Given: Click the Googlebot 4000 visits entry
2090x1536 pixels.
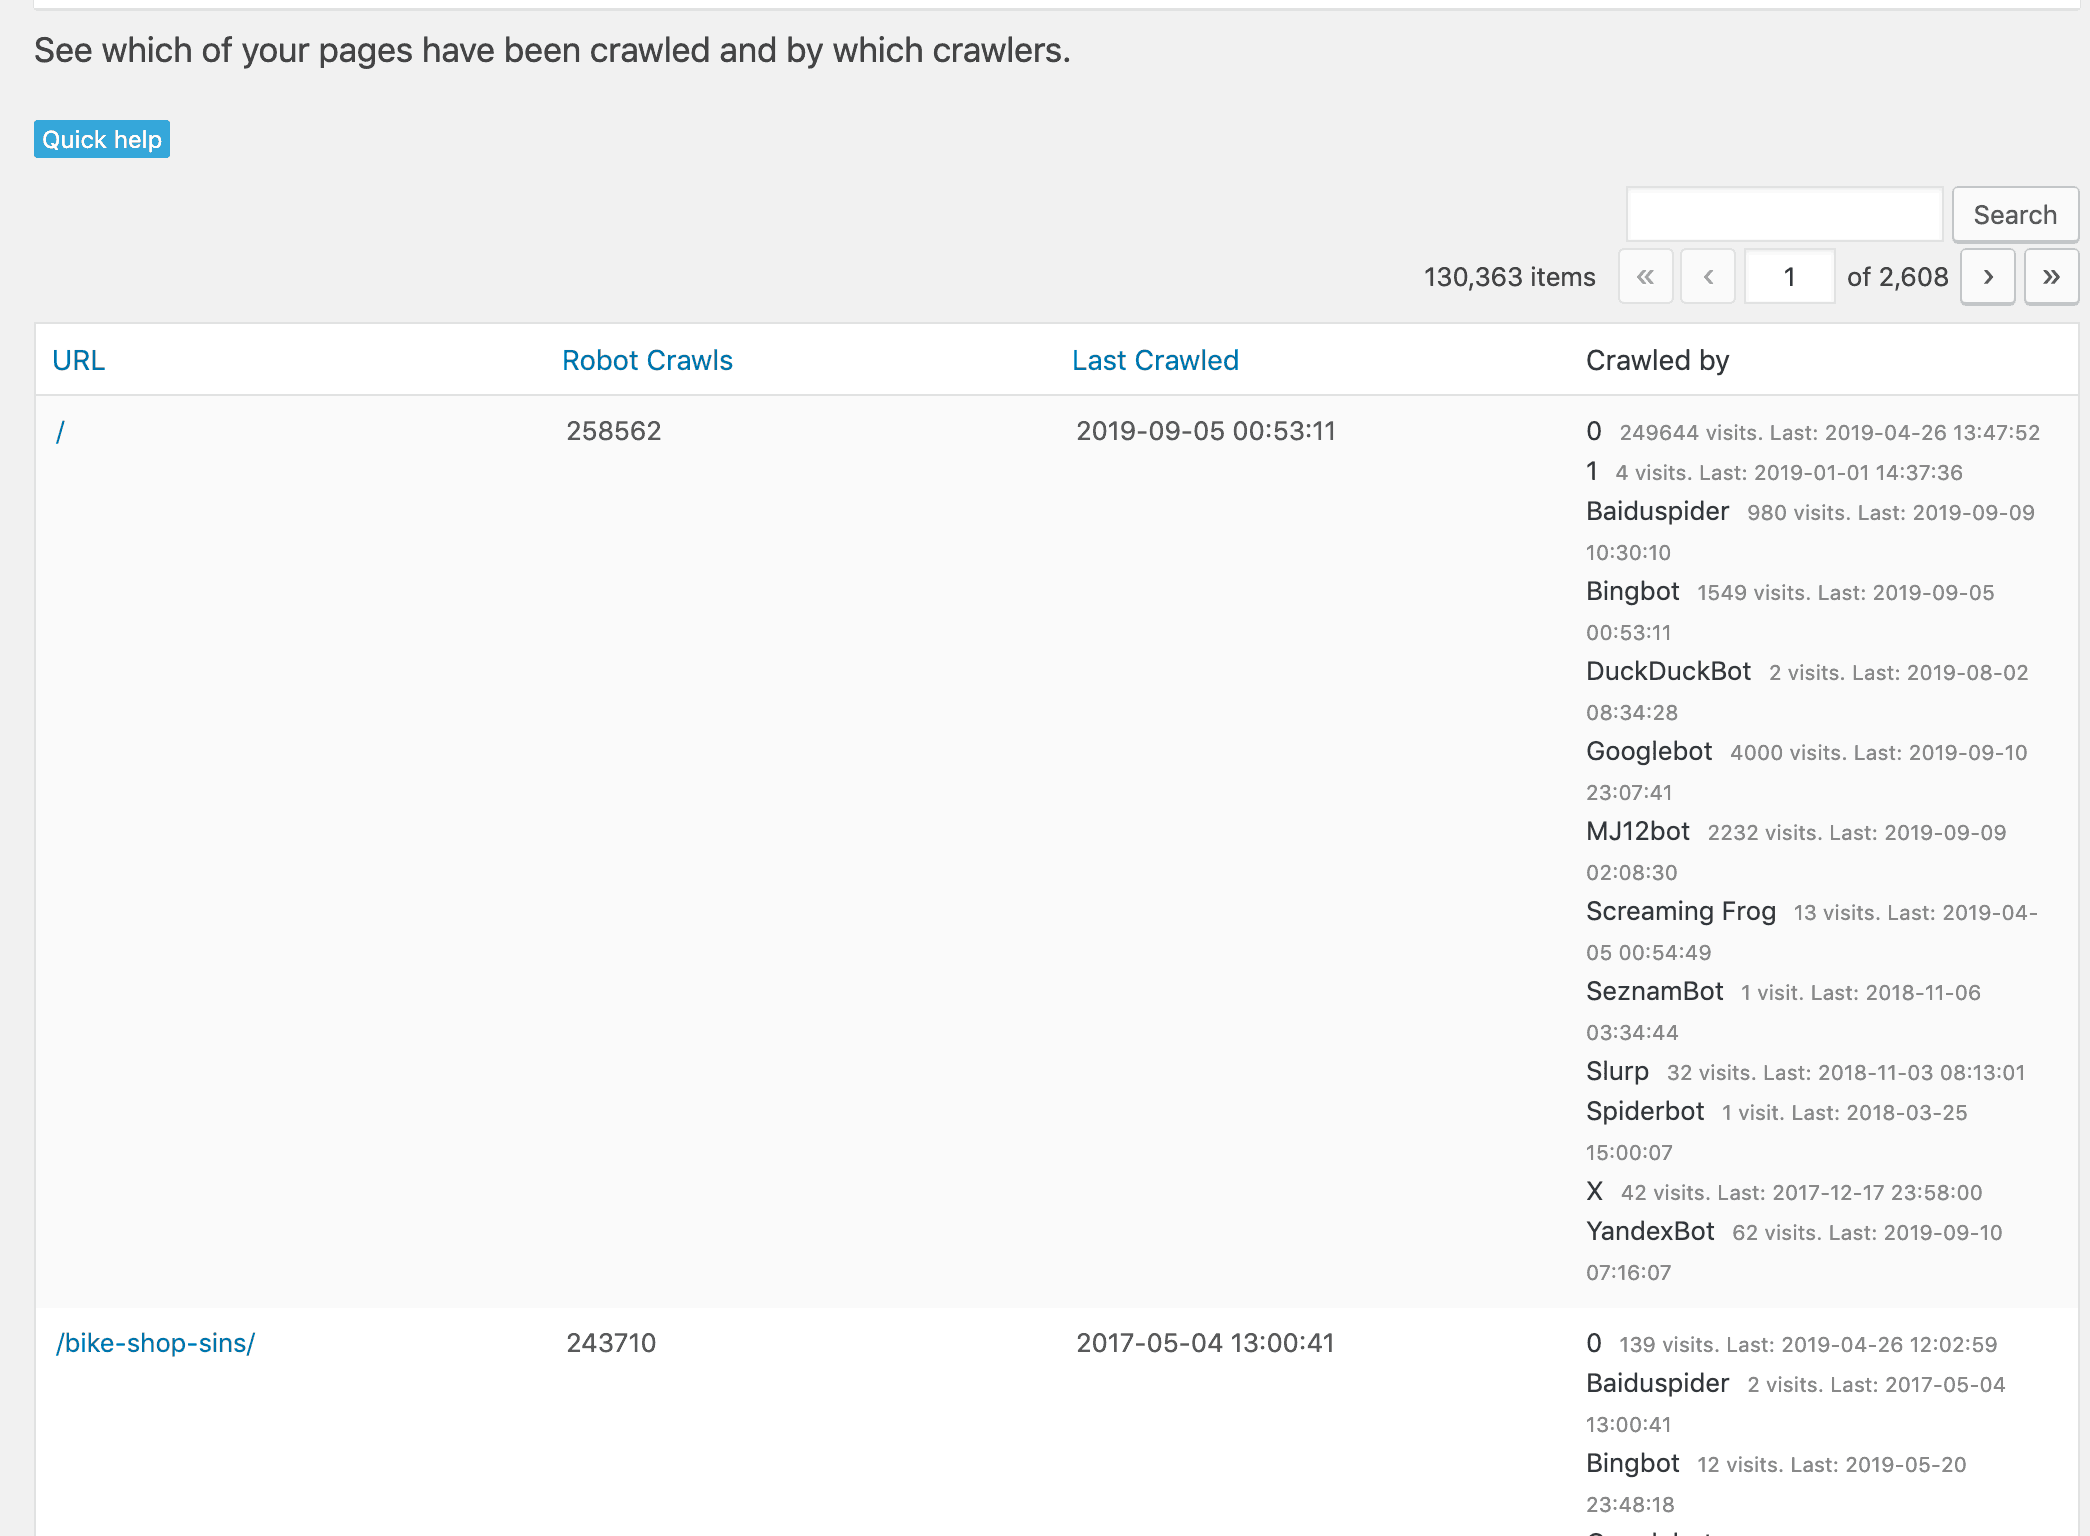Looking at the screenshot, I should [1807, 771].
